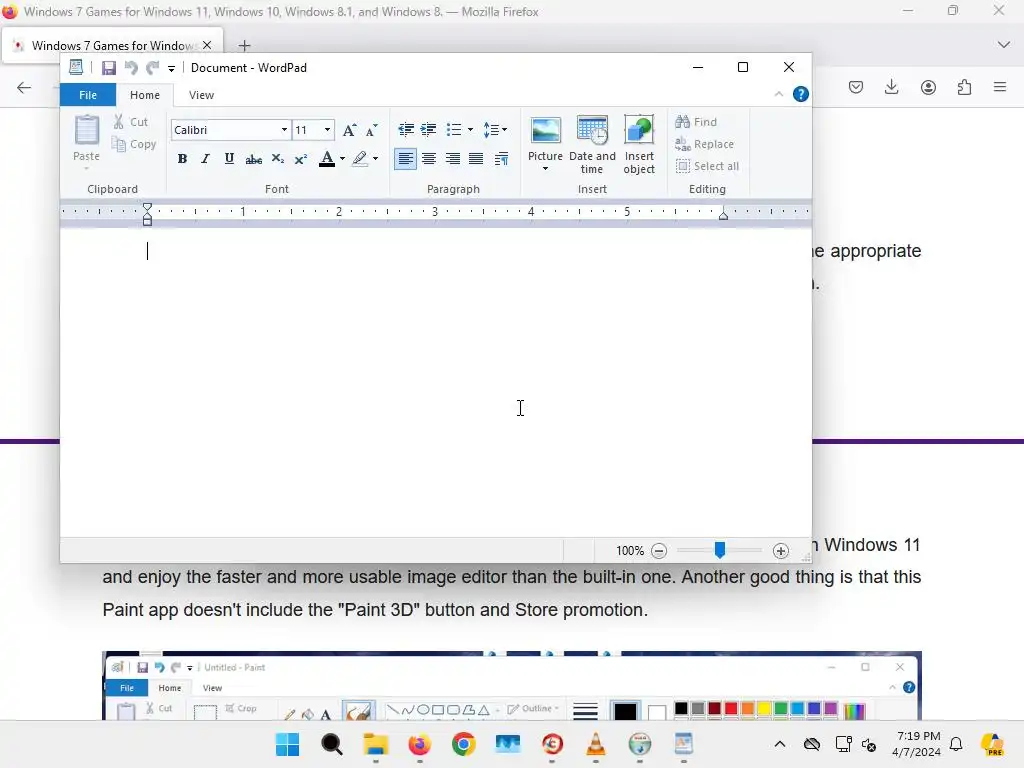This screenshot has height=768, width=1024.
Task: Click the ruler right indent marker
Action: pos(723,215)
